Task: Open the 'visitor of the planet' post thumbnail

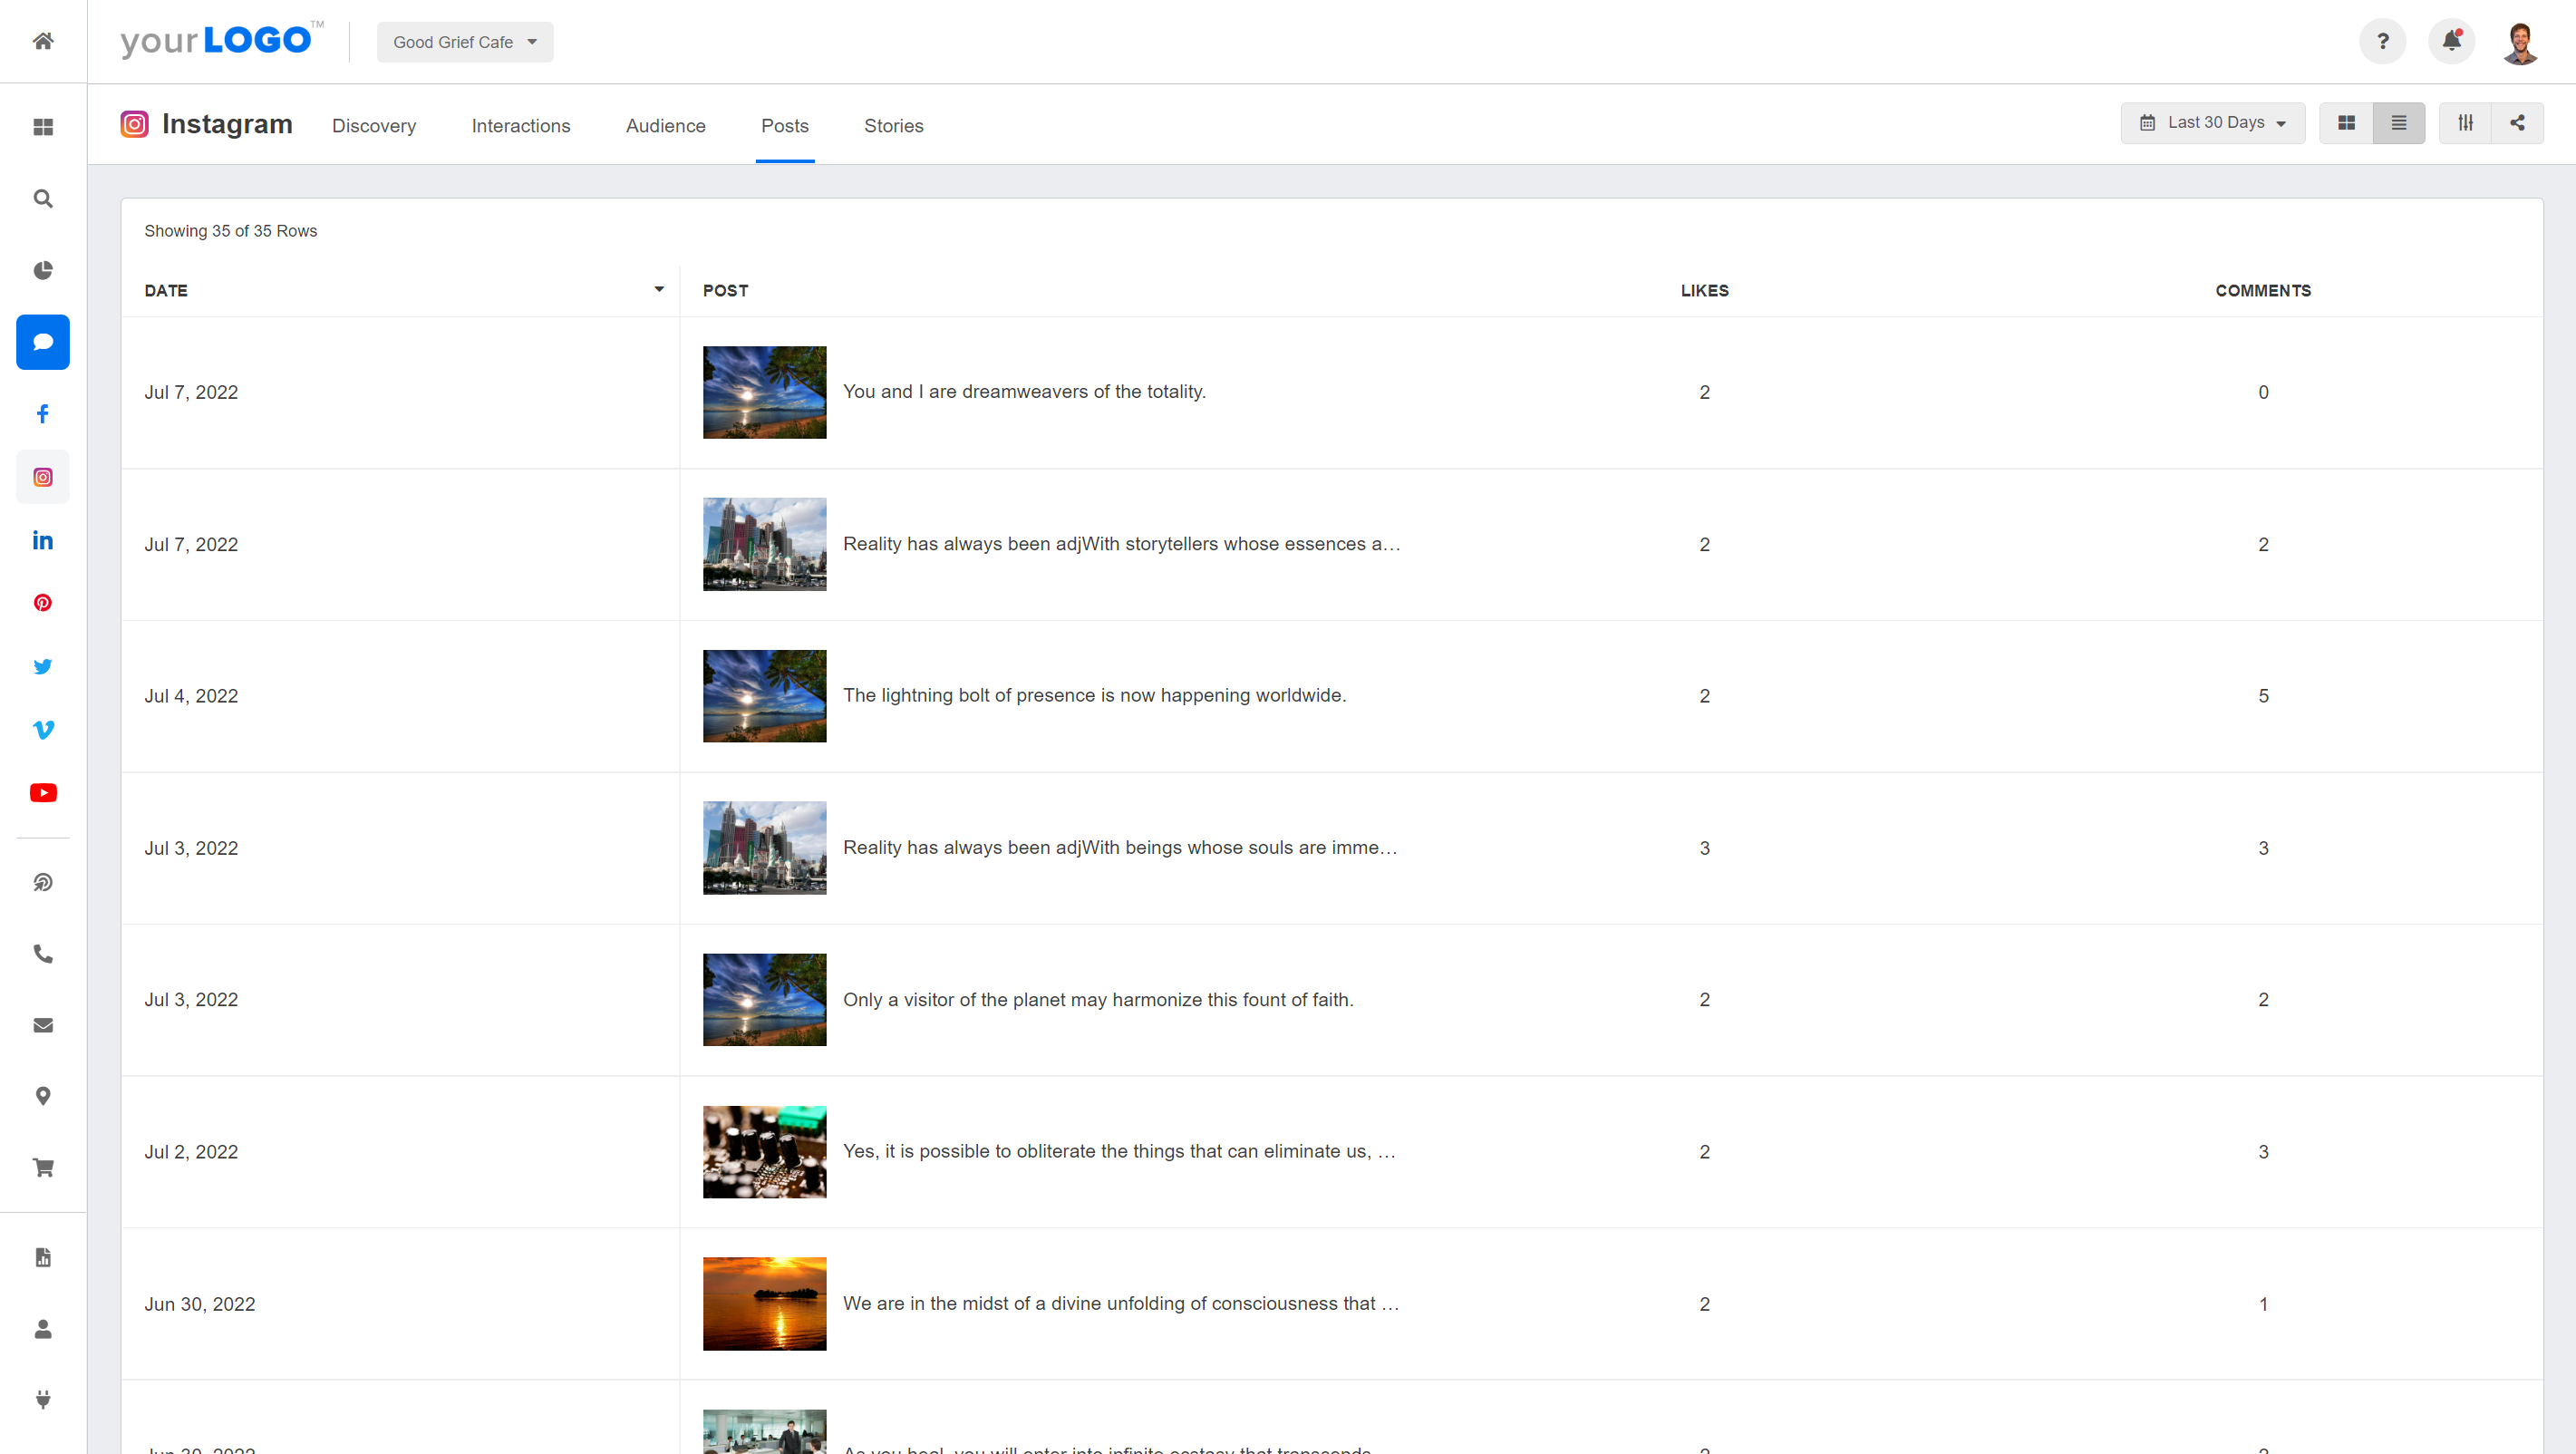Action: [765, 1000]
